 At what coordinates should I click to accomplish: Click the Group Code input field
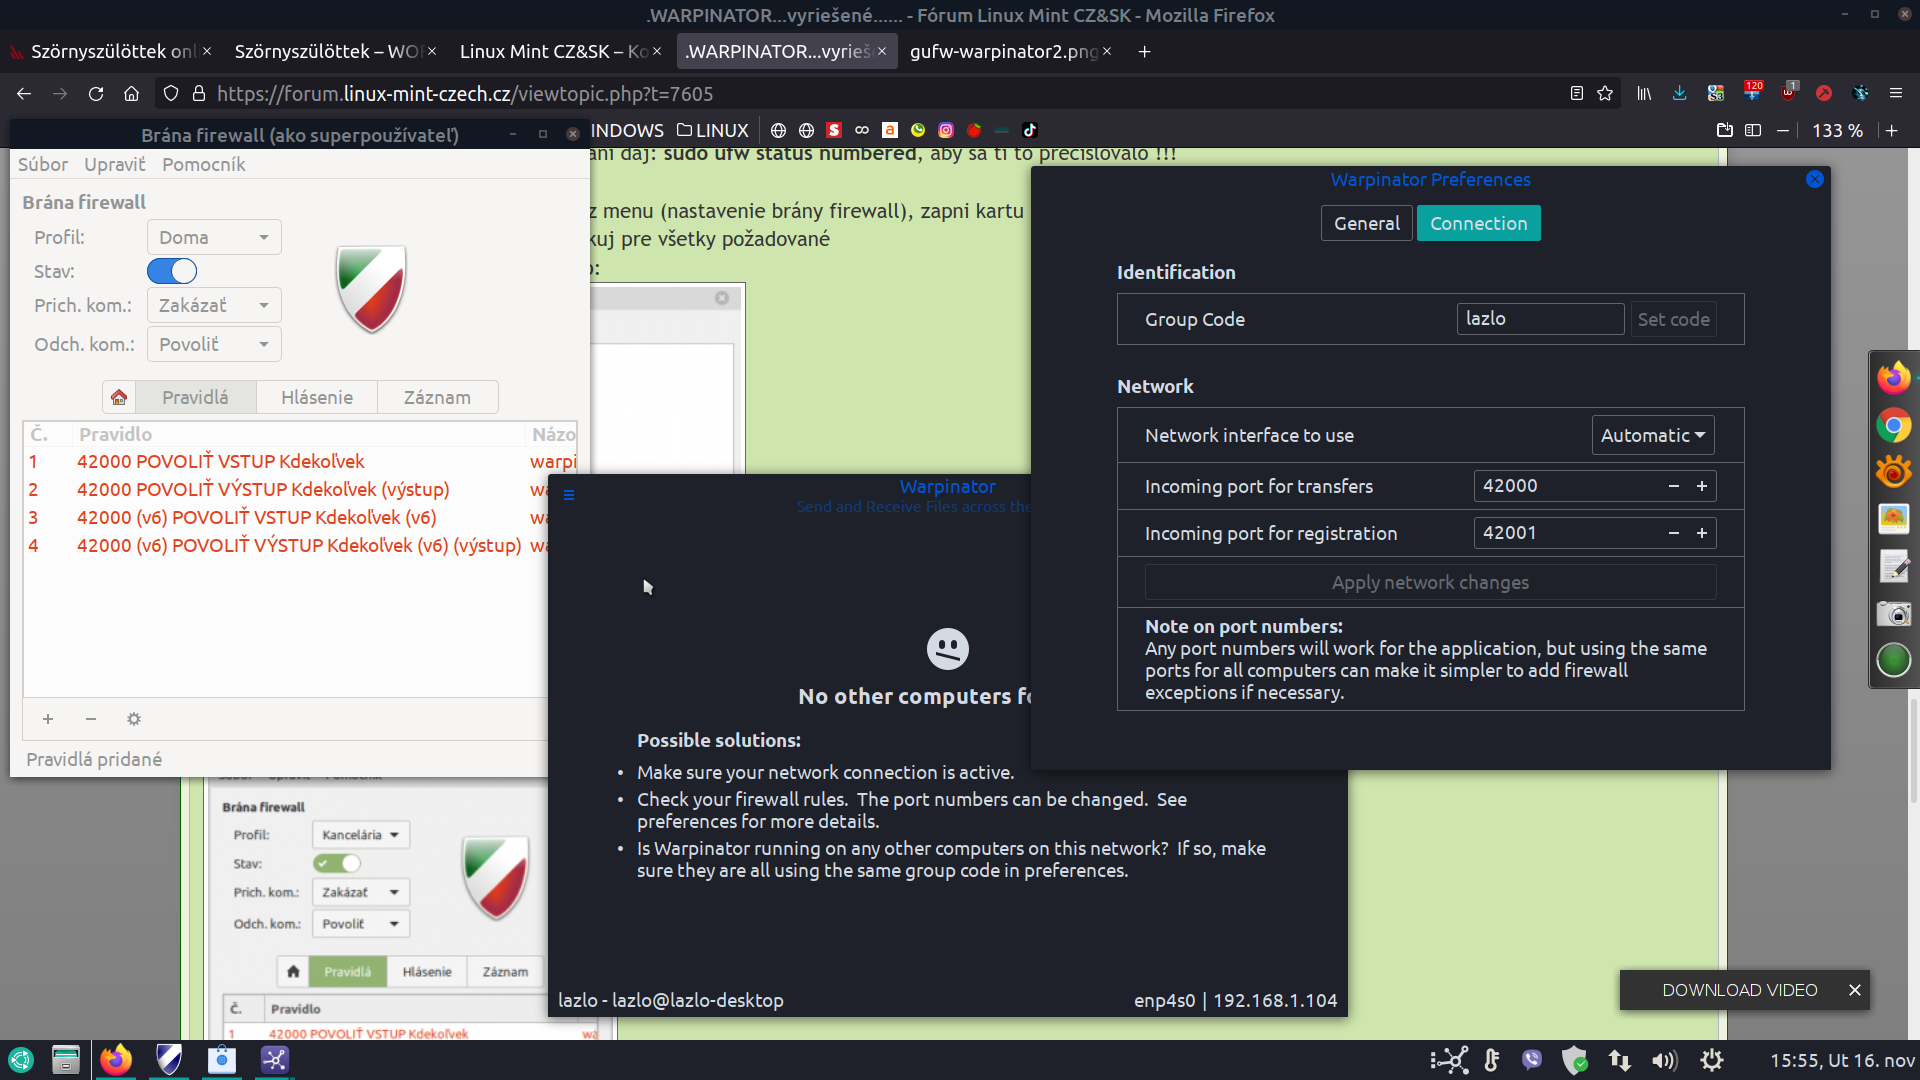1539,319
